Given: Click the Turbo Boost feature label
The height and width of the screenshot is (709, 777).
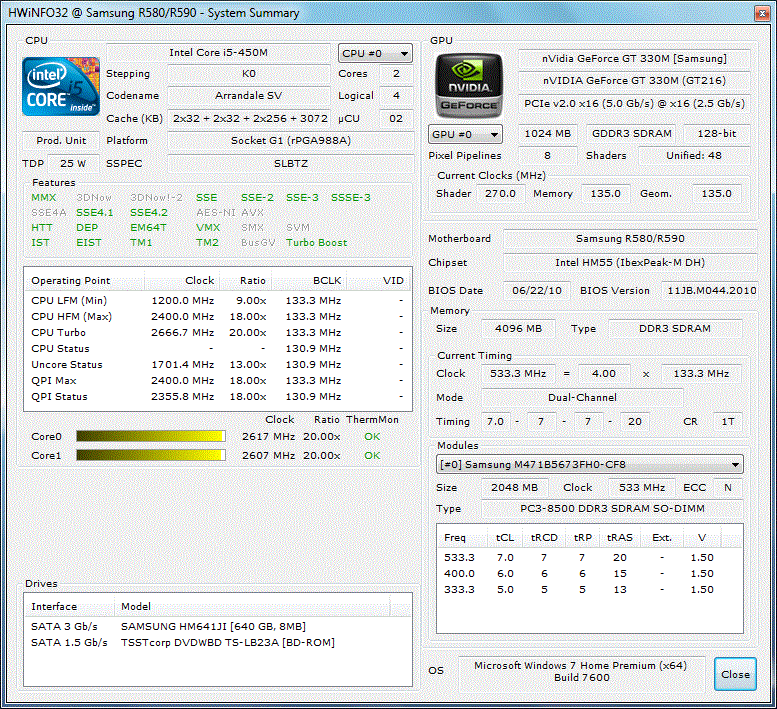Looking at the screenshot, I should (x=316, y=242).
